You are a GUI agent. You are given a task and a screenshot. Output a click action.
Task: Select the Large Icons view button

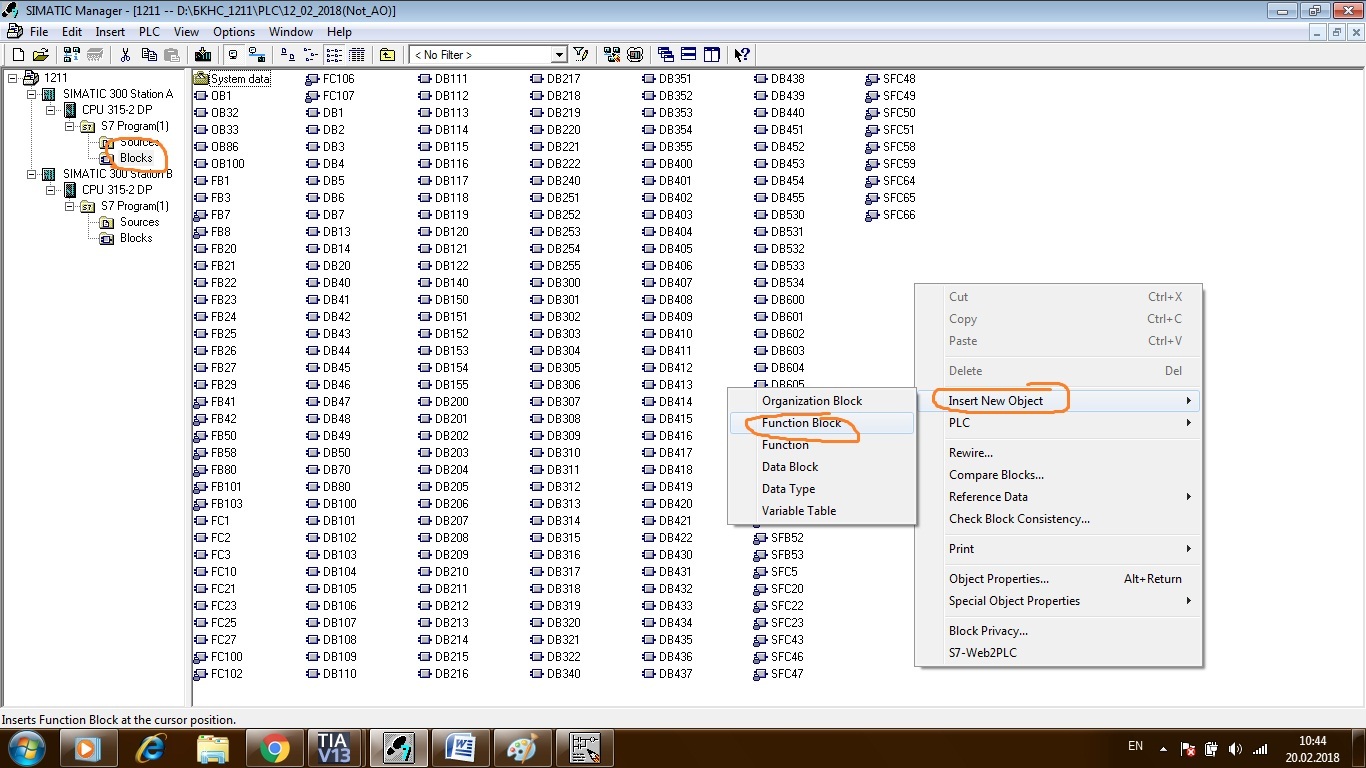pos(288,55)
